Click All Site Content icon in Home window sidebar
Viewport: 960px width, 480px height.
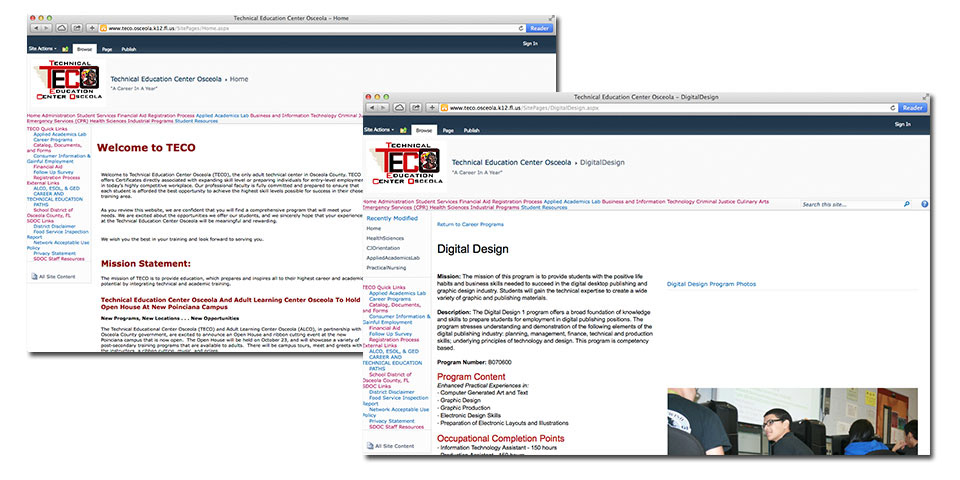pyautogui.click(x=34, y=277)
